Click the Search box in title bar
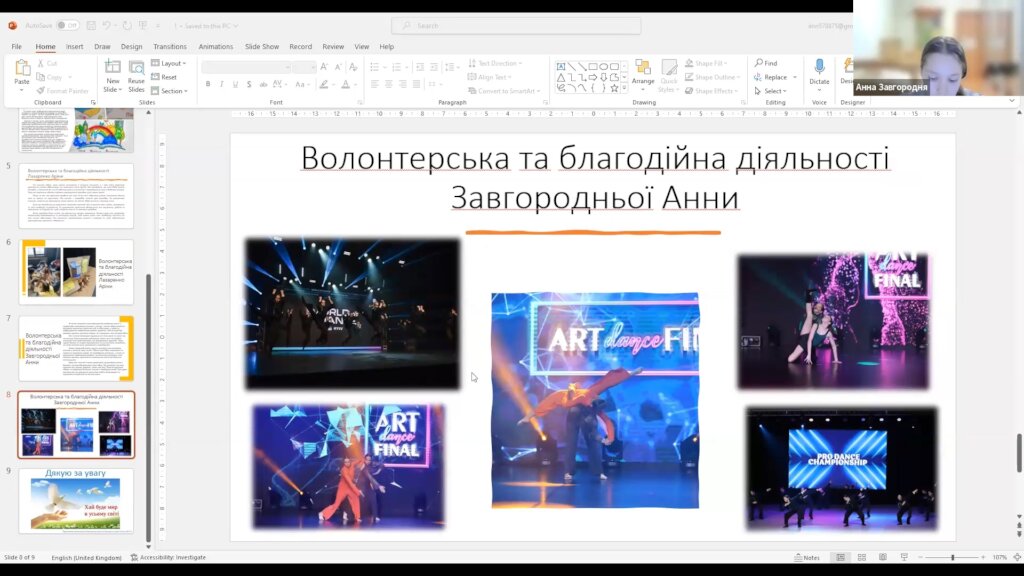This screenshot has width=1024, height=576. tap(516, 25)
